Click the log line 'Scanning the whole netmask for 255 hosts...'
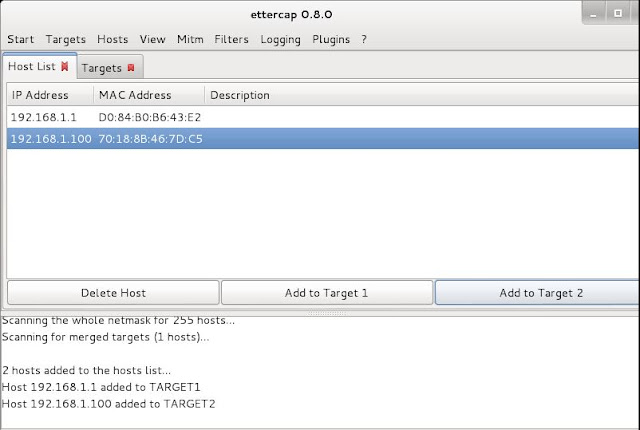Screen dimensions: 640x430 click(118, 320)
